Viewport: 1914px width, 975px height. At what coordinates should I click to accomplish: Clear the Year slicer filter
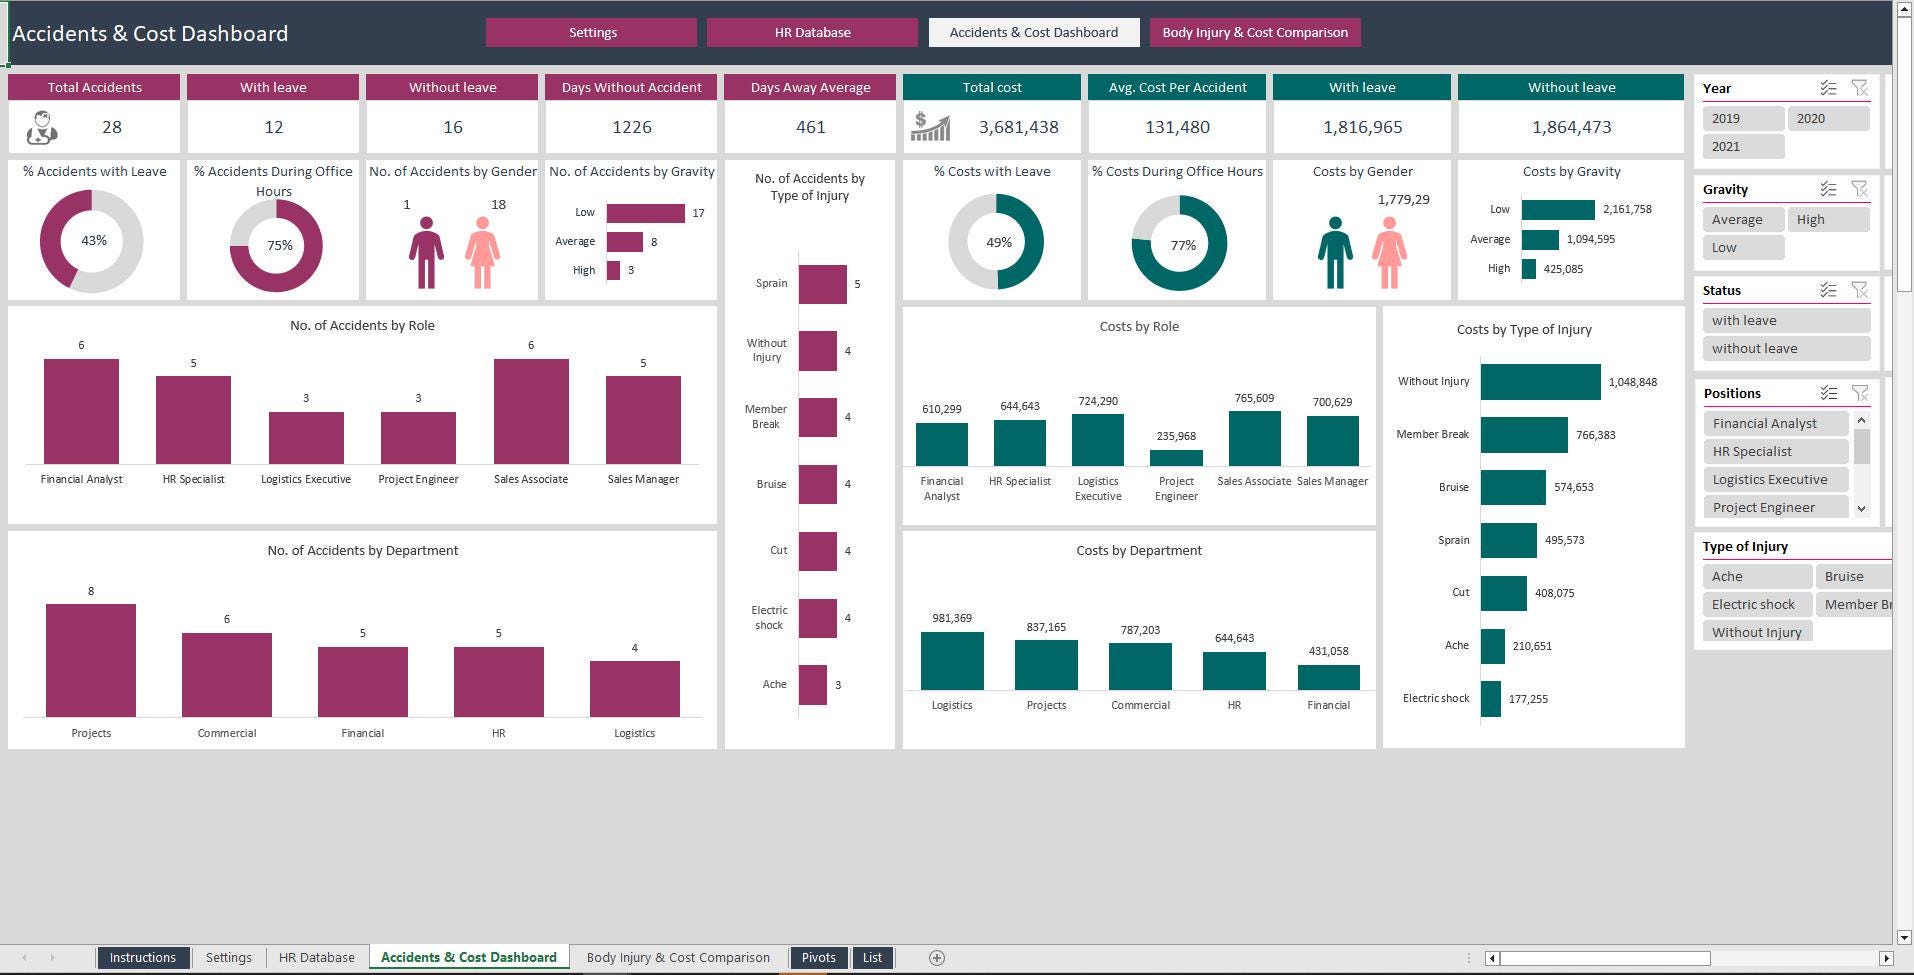1860,88
